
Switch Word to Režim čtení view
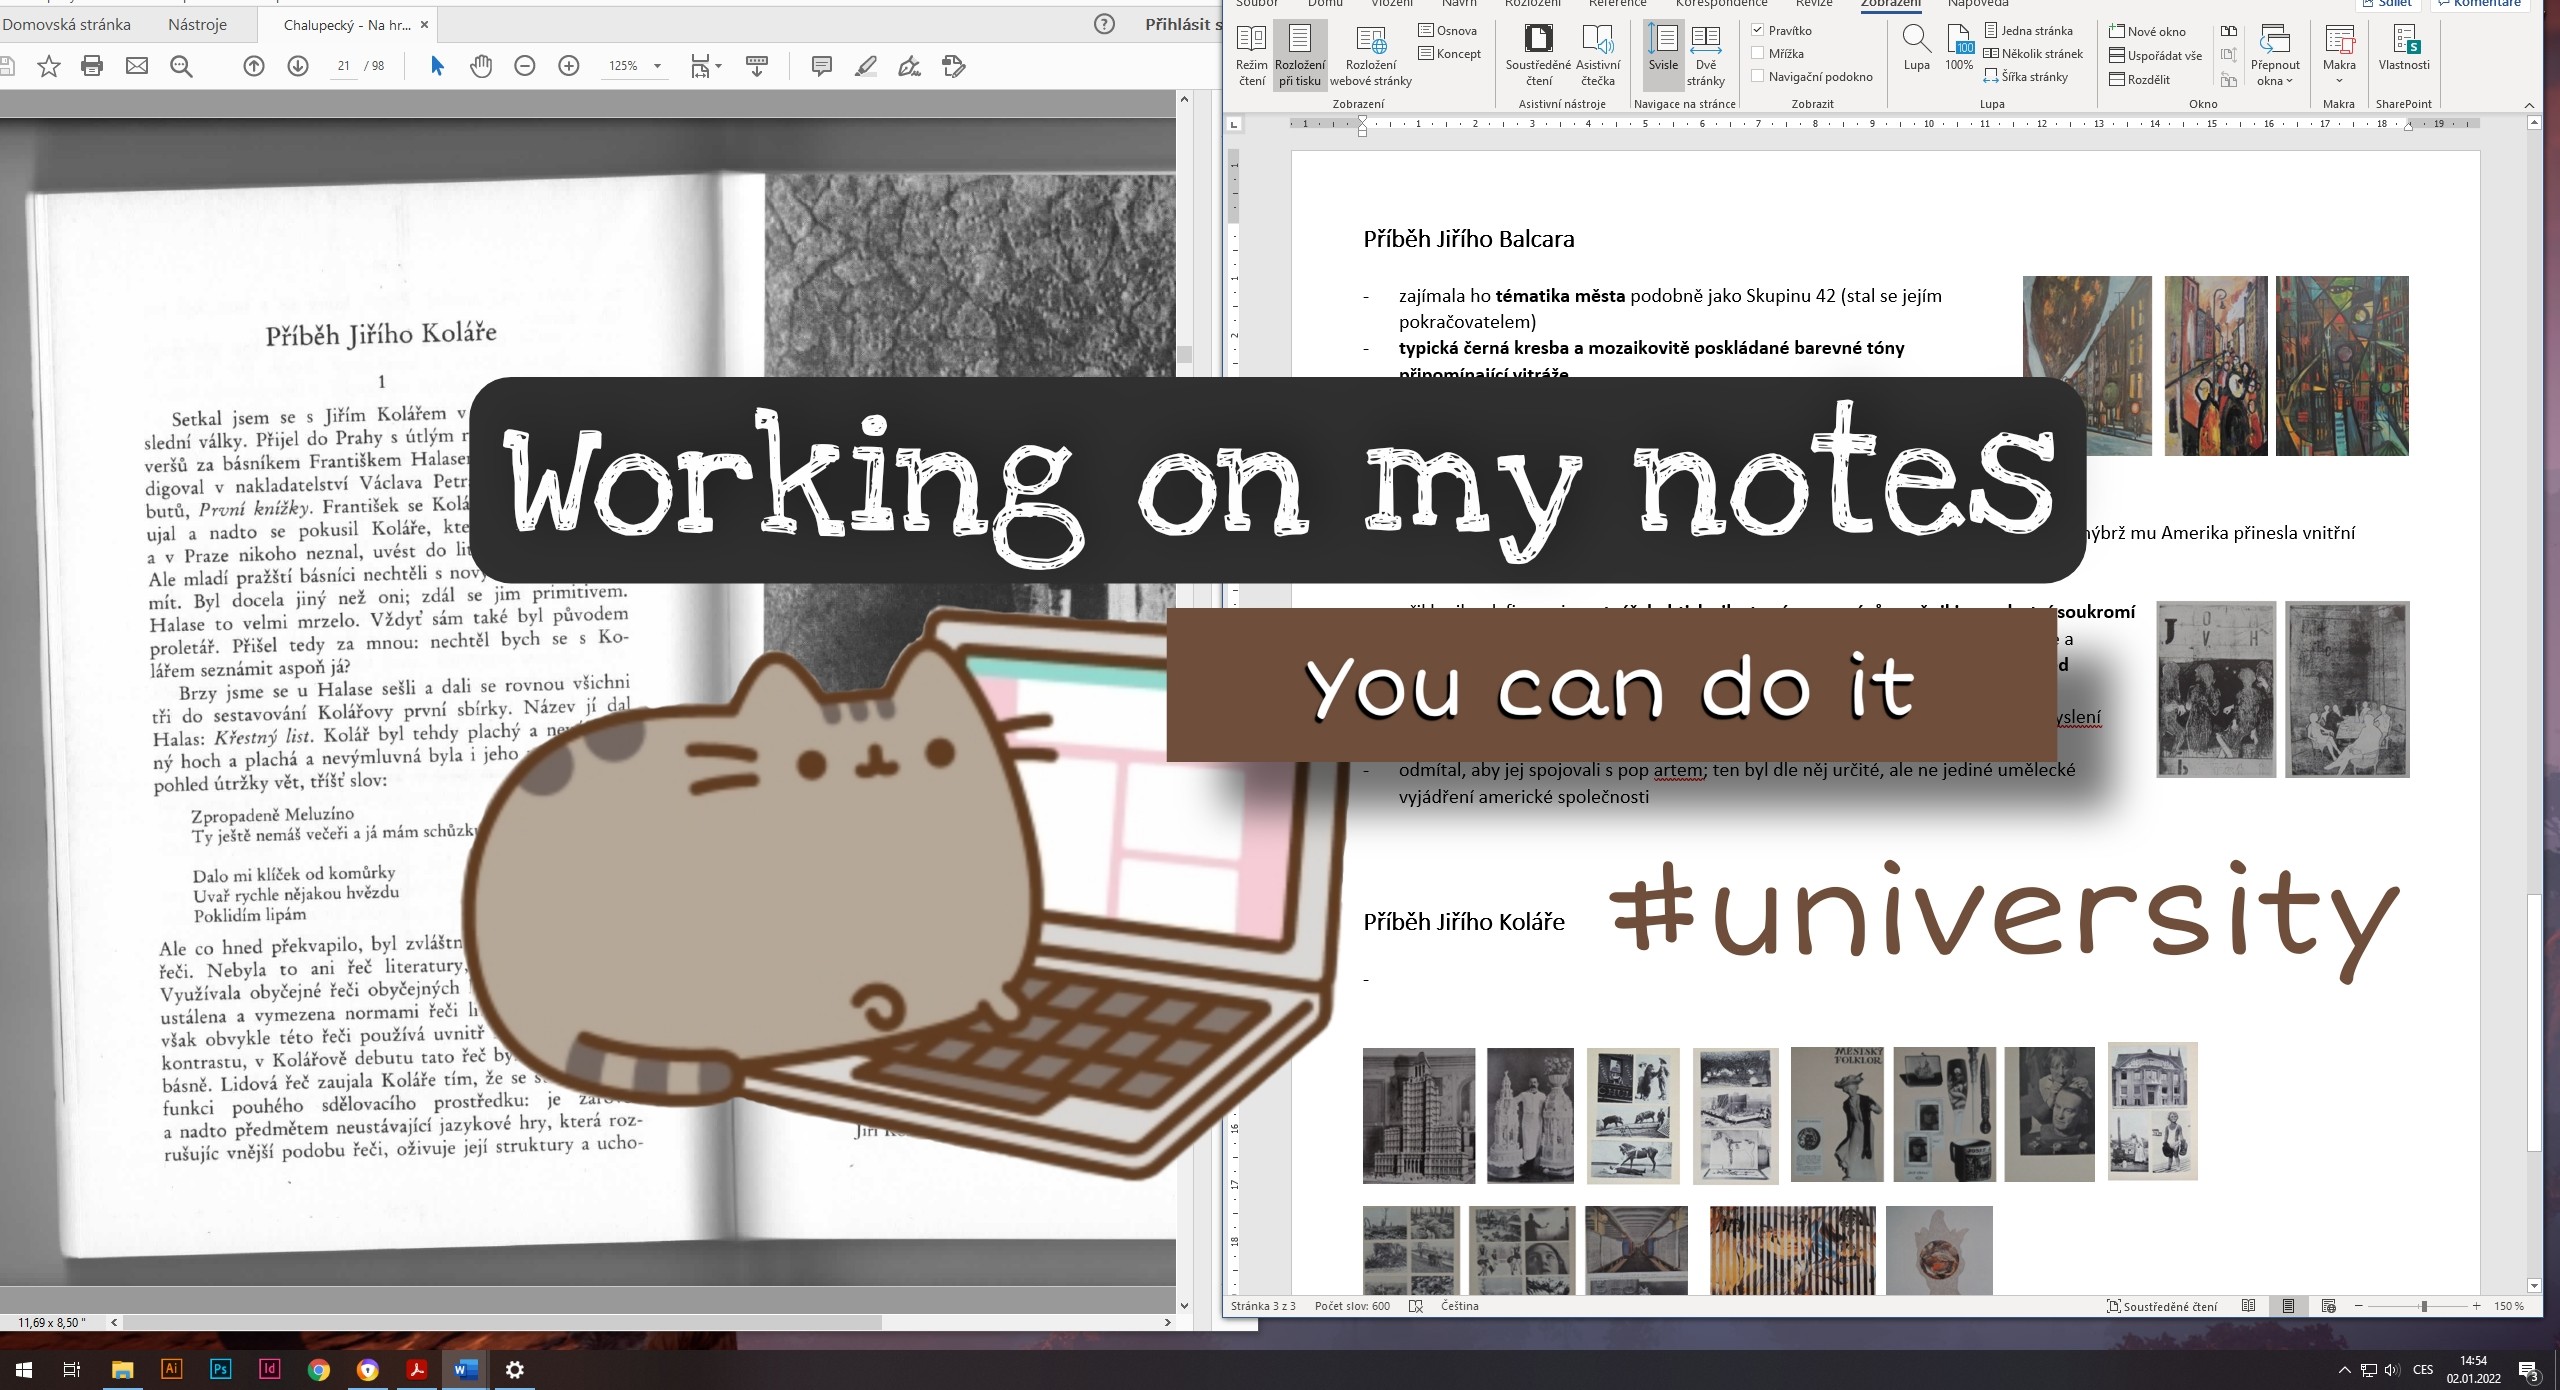click(1252, 56)
